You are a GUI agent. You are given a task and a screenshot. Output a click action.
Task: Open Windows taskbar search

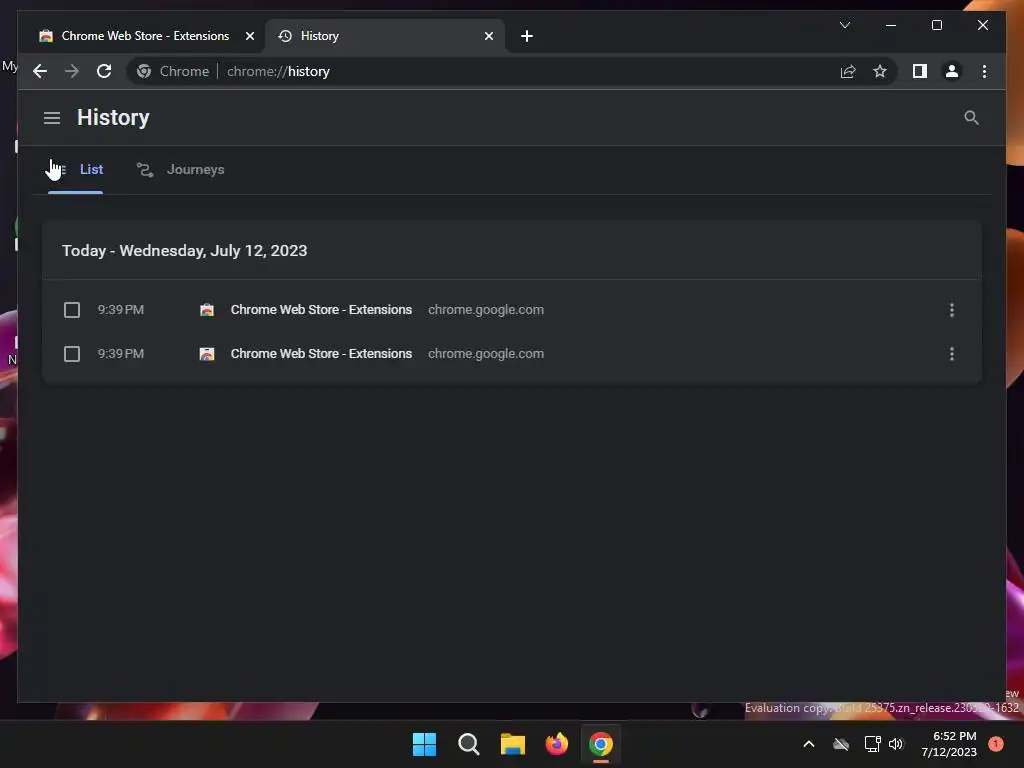click(469, 744)
